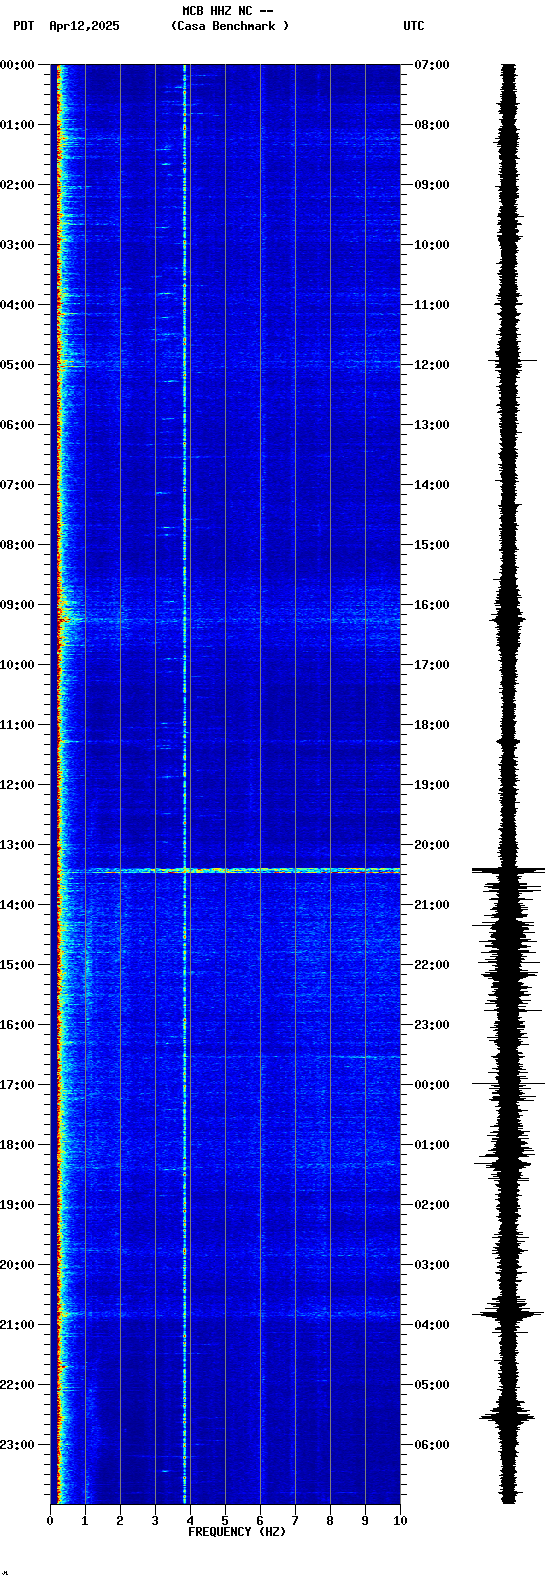Click the 09:00 PDT time tick label
Image resolution: width=552 pixels, height=1584 pixels.
point(17,605)
